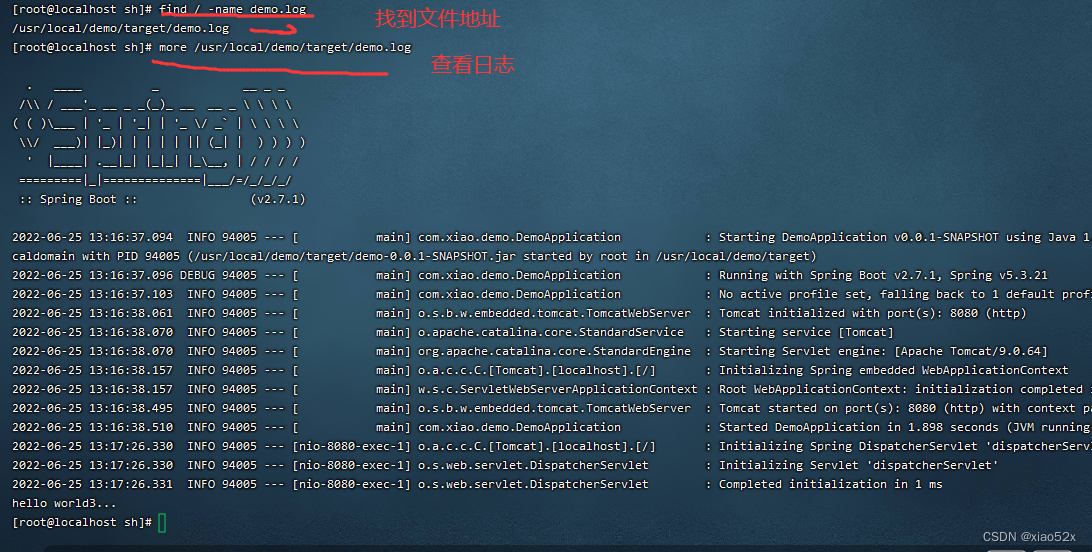This screenshot has width=1092, height=552.
Task: Click the final '[root@localhost sh]#' prompt beside the cursor
Action: [82, 522]
